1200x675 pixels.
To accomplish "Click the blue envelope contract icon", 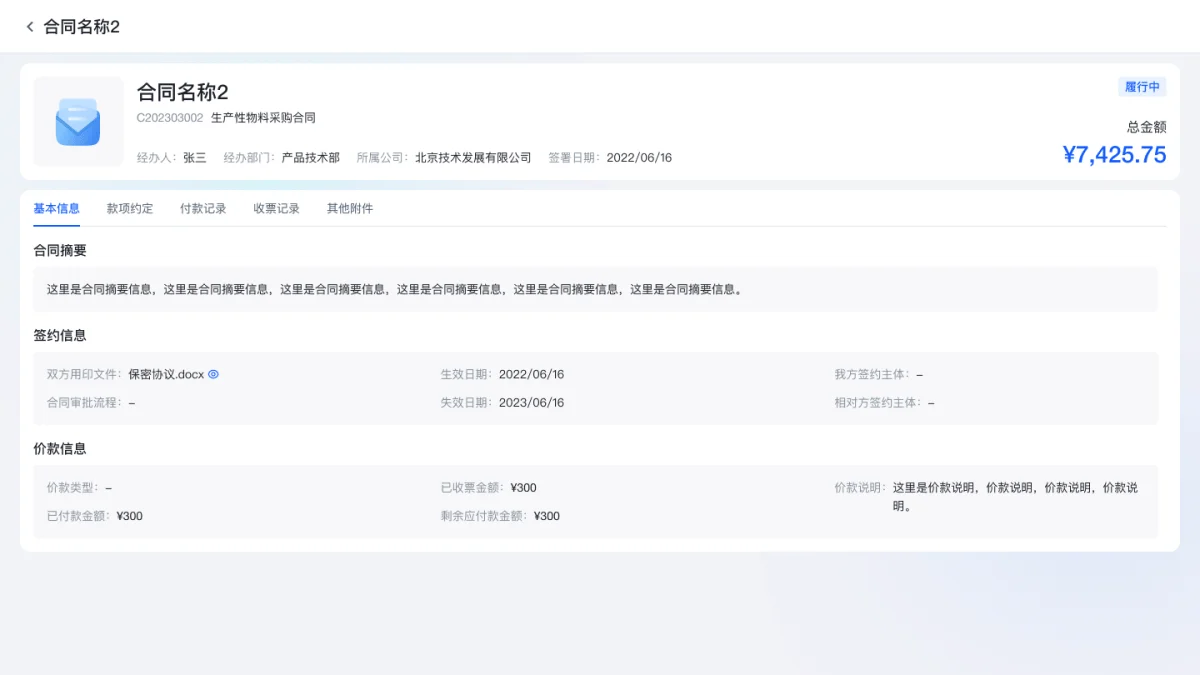I will (78, 122).
